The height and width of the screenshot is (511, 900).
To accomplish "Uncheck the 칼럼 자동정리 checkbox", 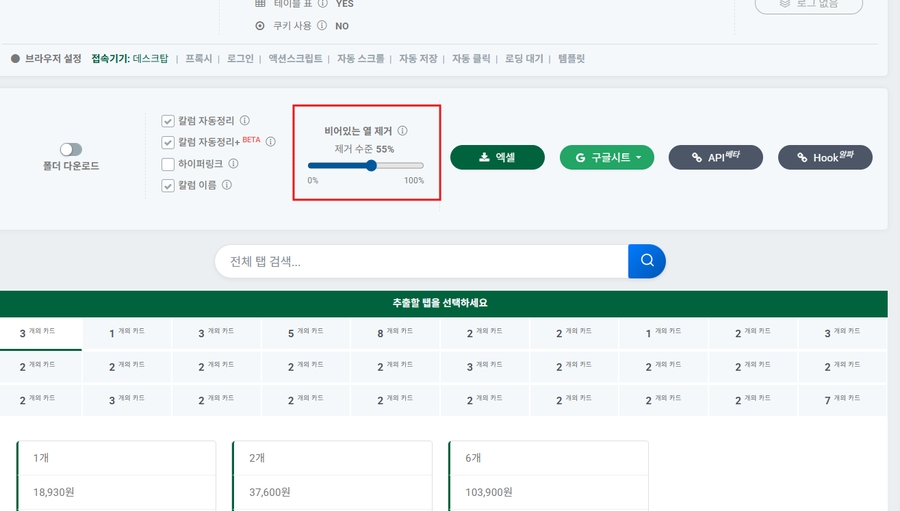I will [168, 121].
